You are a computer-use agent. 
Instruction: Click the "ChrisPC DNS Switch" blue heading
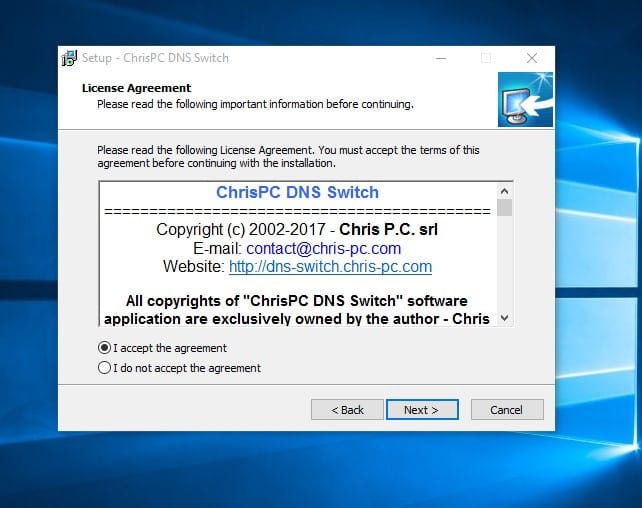pos(297,192)
